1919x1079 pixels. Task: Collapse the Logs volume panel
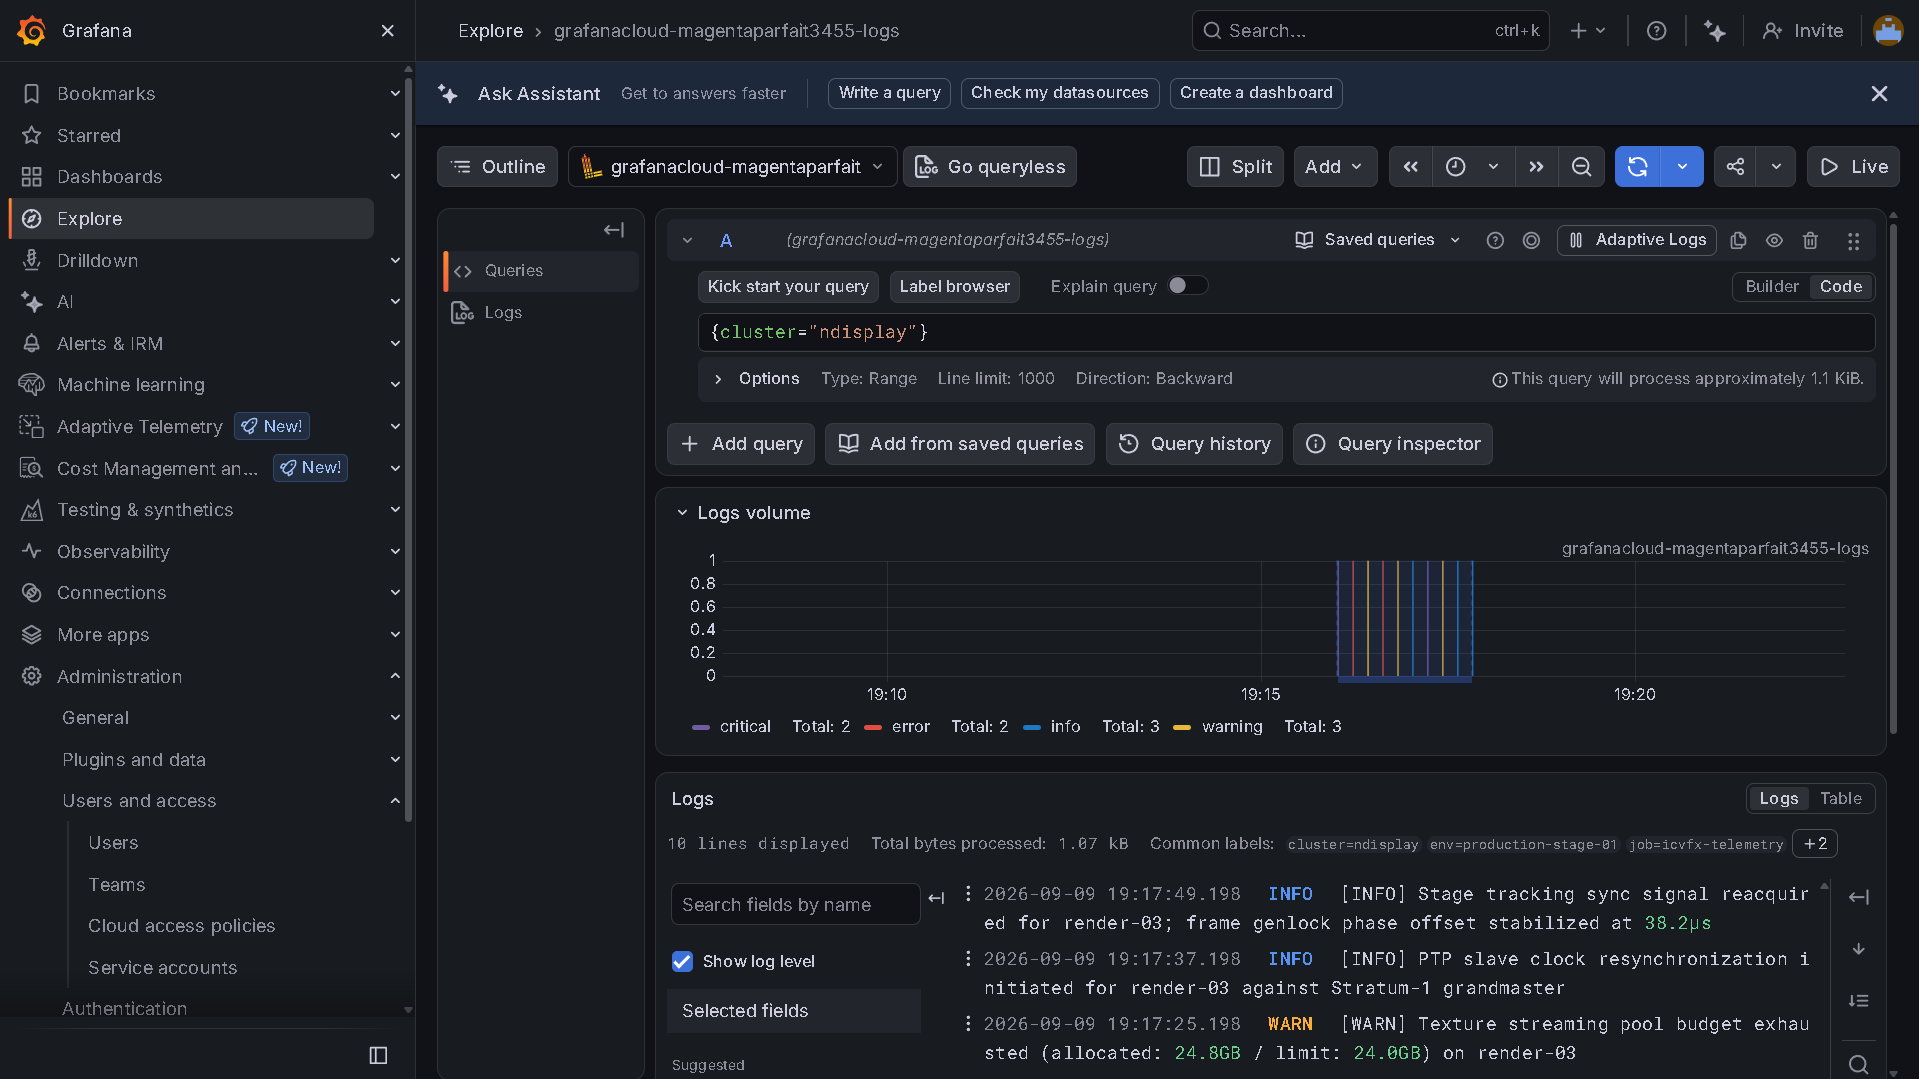tap(682, 513)
